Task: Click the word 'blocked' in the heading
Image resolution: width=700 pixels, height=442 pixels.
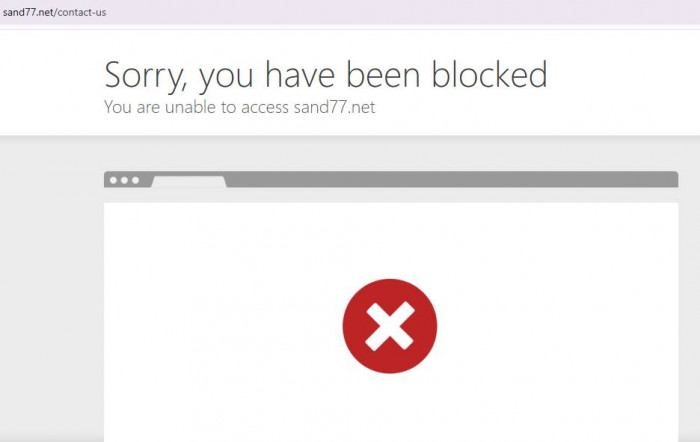Action: pos(489,74)
